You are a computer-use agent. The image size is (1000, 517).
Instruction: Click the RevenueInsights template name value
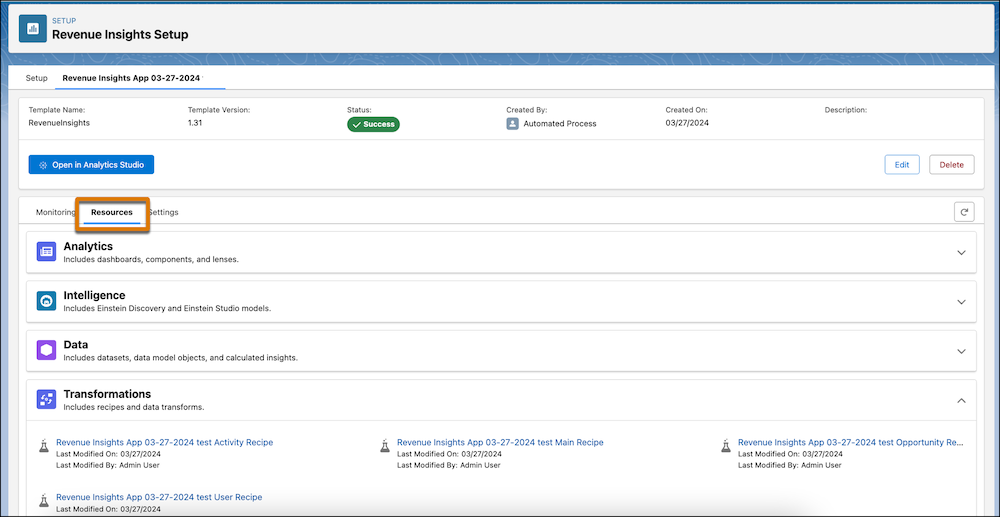pyautogui.click(x=59, y=123)
